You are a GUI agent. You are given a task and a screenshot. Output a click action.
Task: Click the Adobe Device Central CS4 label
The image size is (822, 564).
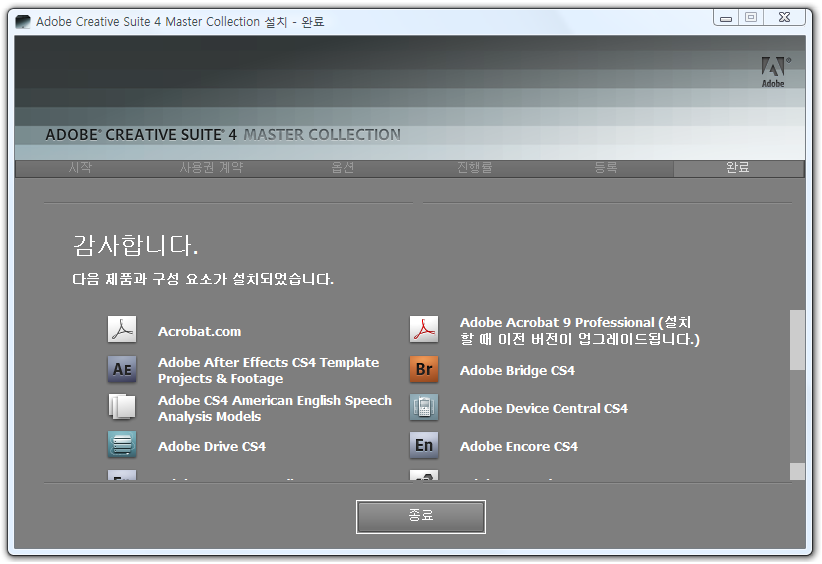(544, 409)
